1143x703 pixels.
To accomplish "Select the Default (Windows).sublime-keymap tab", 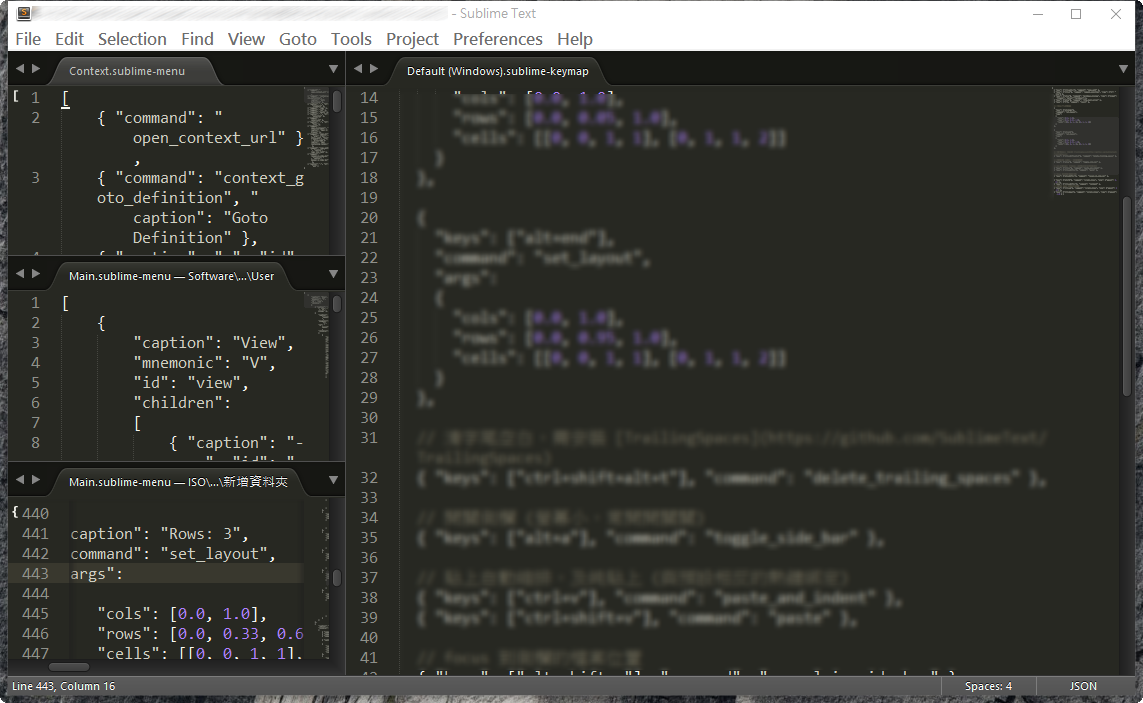I will pyautogui.click(x=498, y=71).
